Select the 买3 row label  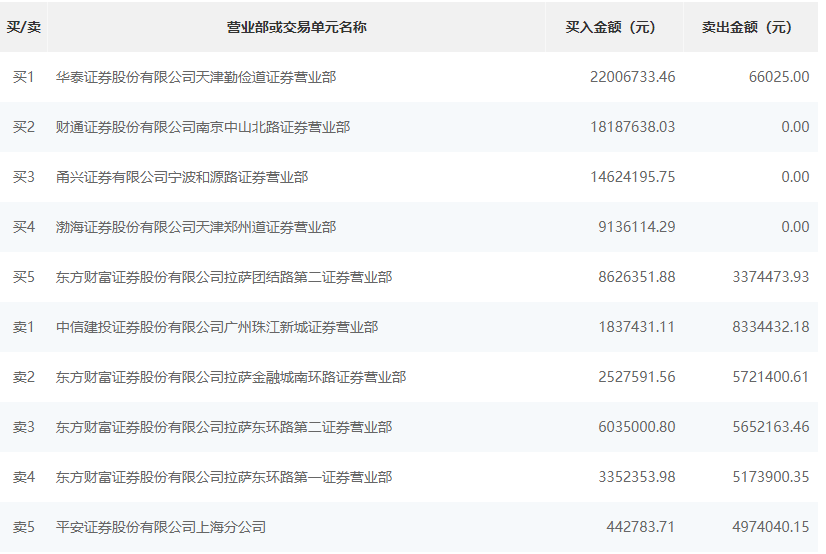point(24,177)
